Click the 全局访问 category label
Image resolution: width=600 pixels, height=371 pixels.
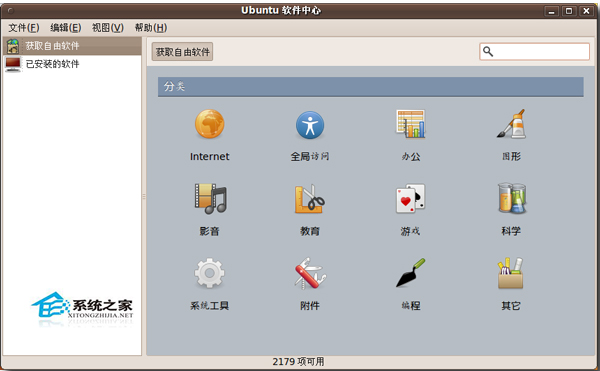(310, 156)
